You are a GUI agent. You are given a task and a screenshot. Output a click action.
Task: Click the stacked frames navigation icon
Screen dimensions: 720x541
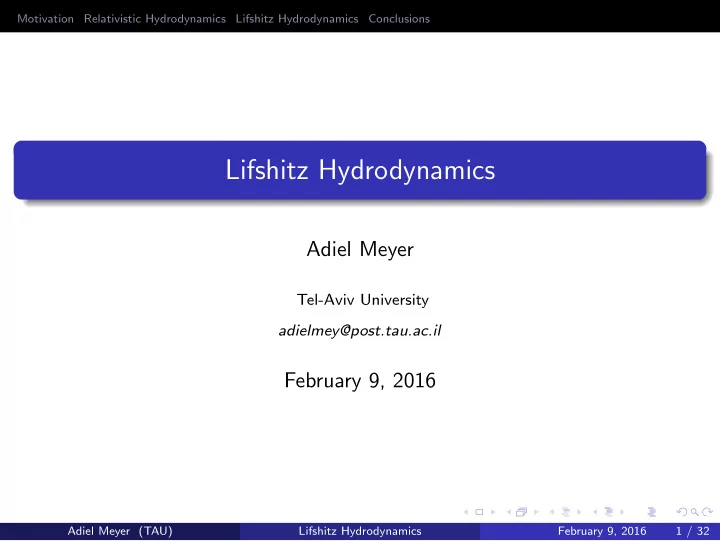point(522,512)
